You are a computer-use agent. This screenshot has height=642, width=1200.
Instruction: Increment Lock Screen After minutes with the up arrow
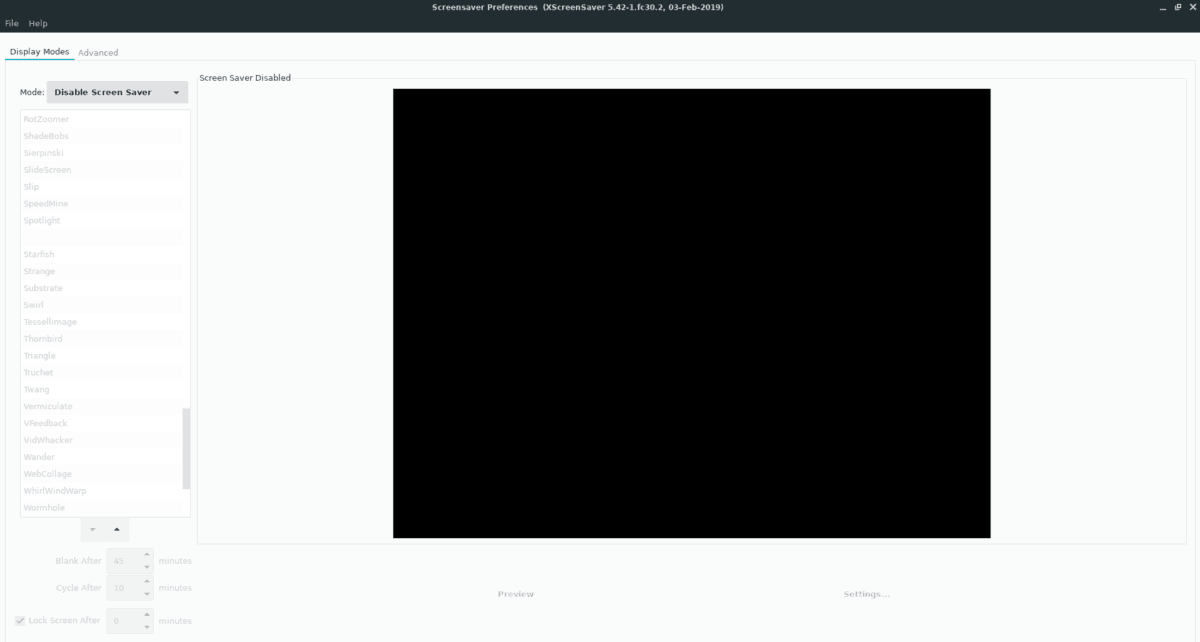(x=145, y=614)
